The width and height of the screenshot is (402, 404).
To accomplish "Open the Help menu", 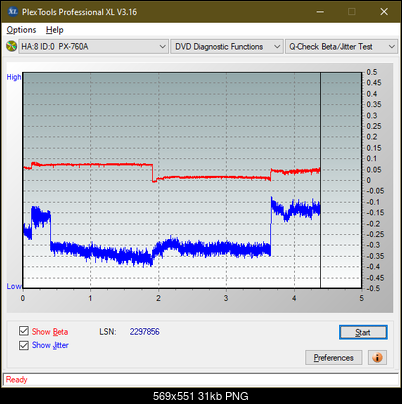I will coord(55,30).
